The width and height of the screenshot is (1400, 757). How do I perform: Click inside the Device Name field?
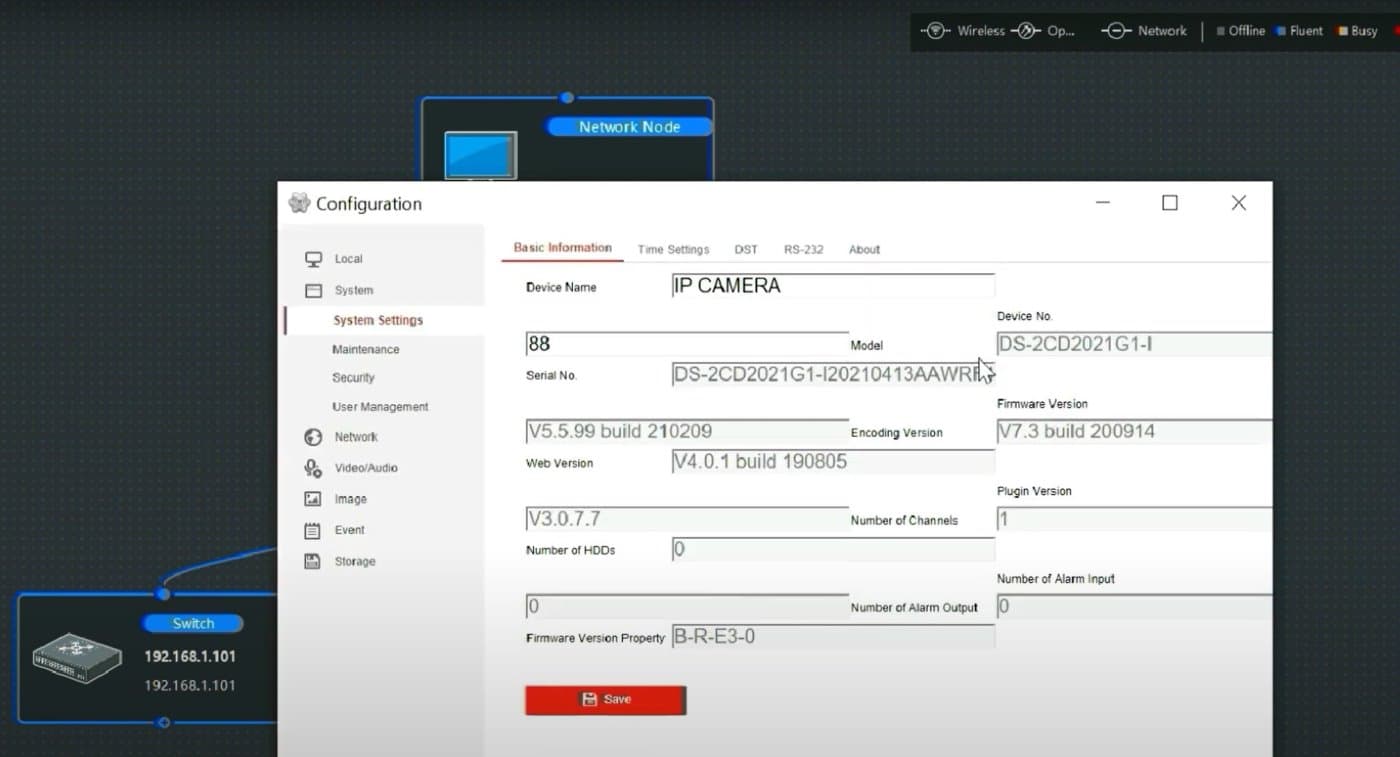tap(832, 285)
